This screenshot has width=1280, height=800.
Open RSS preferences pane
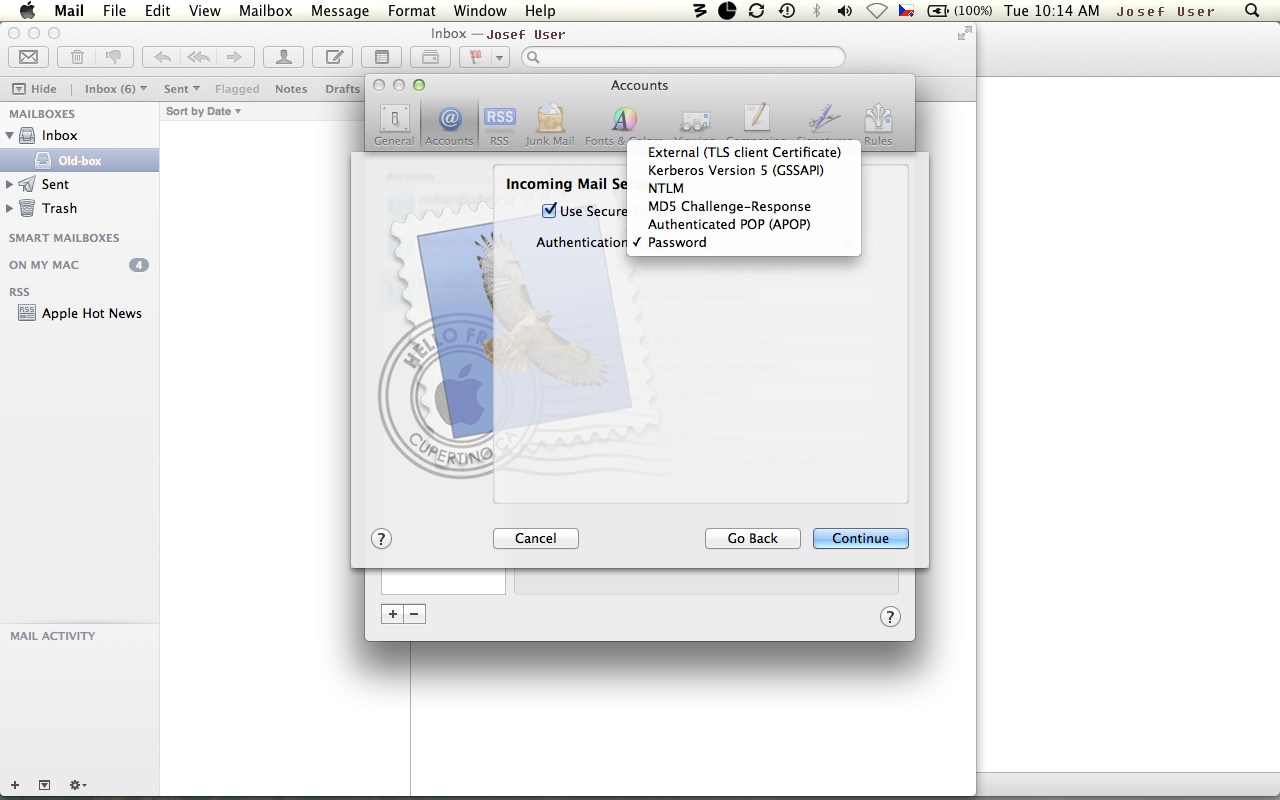(x=499, y=125)
